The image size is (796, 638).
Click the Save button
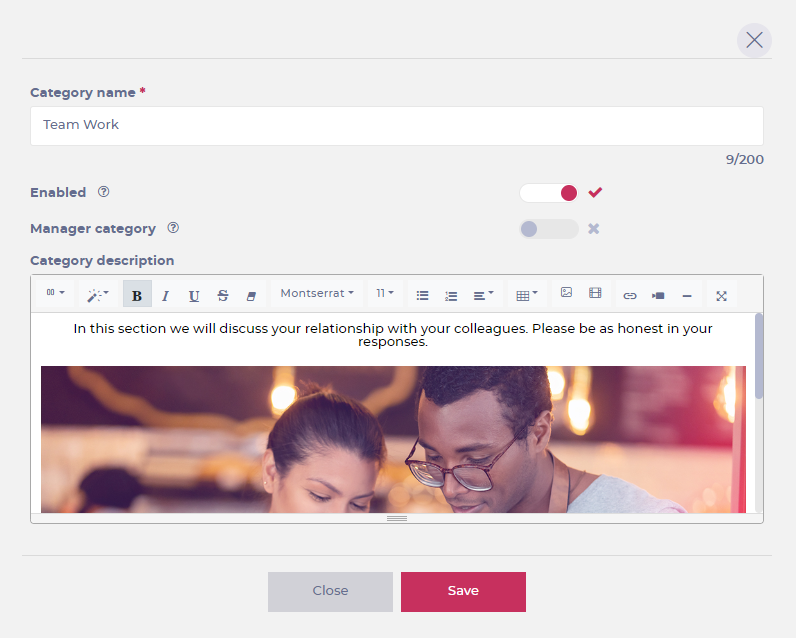pos(463,591)
